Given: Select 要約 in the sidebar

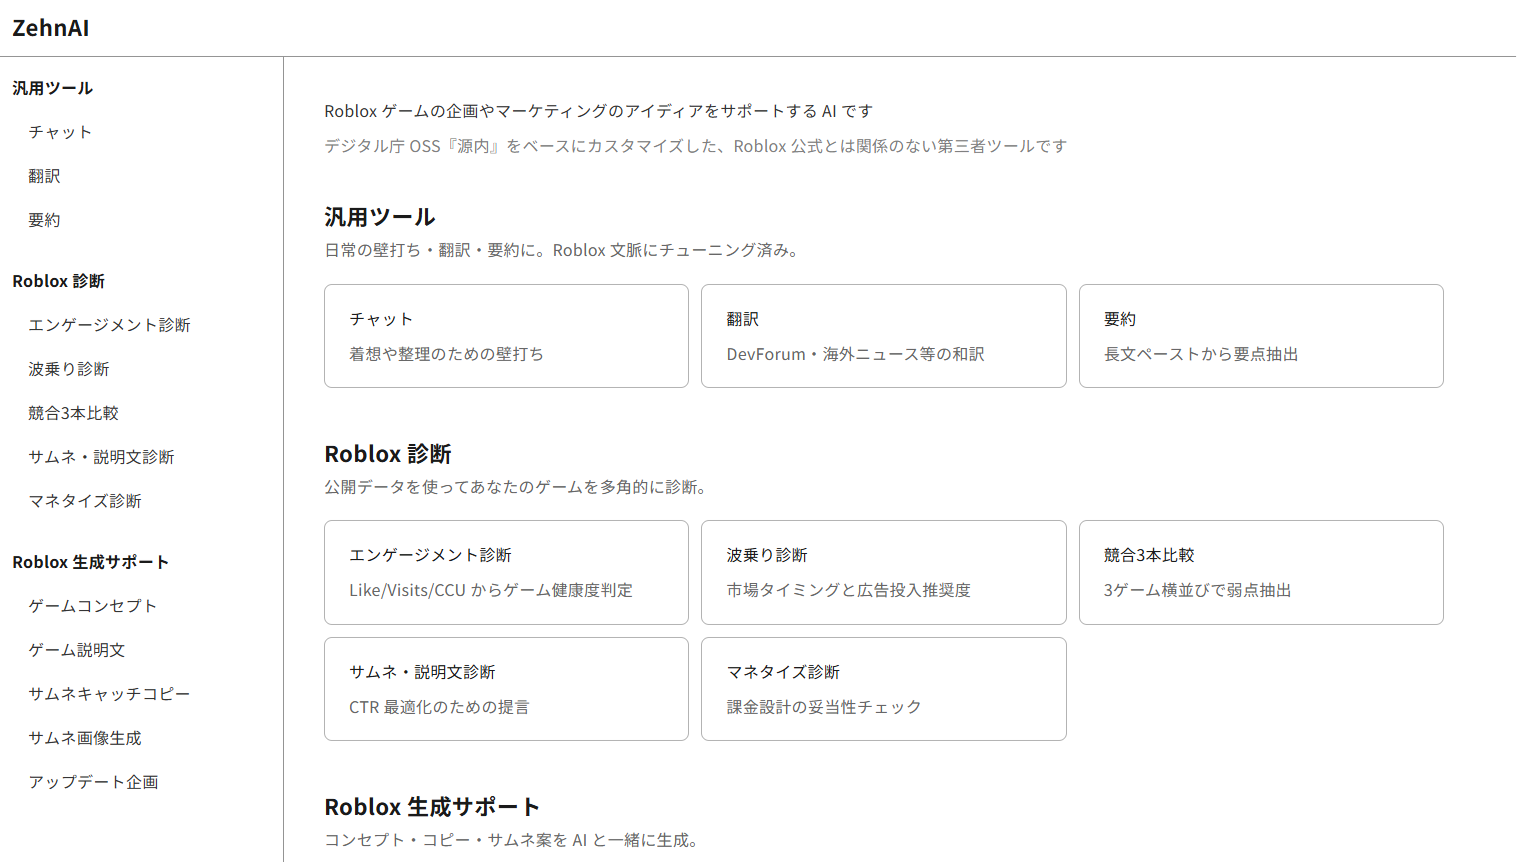Looking at the screenshot, I should click(44, 220).
